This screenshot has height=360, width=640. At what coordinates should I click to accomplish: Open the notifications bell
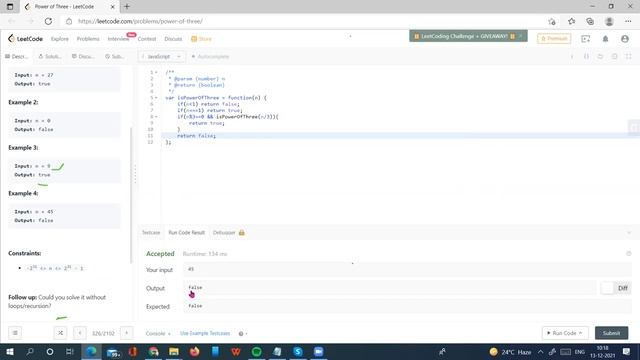click(605, 39)
